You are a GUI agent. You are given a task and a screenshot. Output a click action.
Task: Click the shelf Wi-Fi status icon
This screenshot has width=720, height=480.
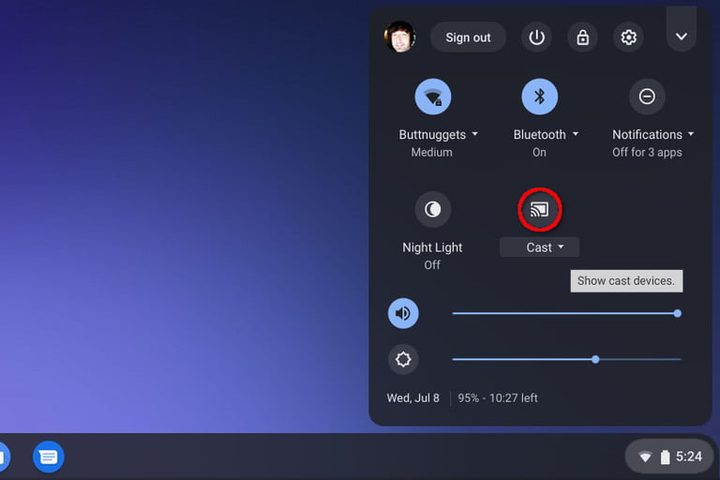pos(645,457)
